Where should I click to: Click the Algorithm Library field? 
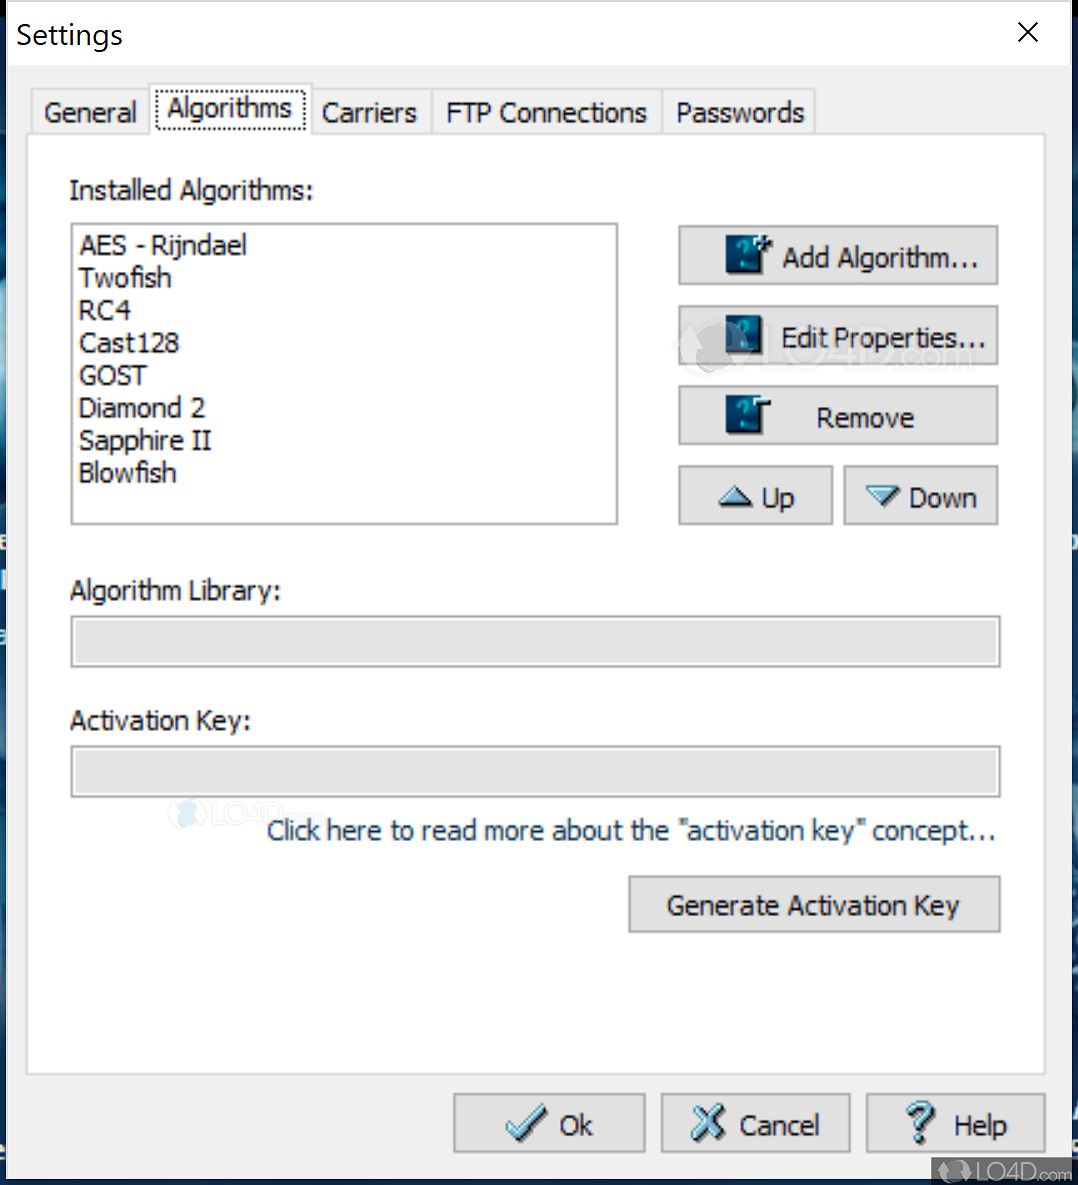[x=535, y=641]
